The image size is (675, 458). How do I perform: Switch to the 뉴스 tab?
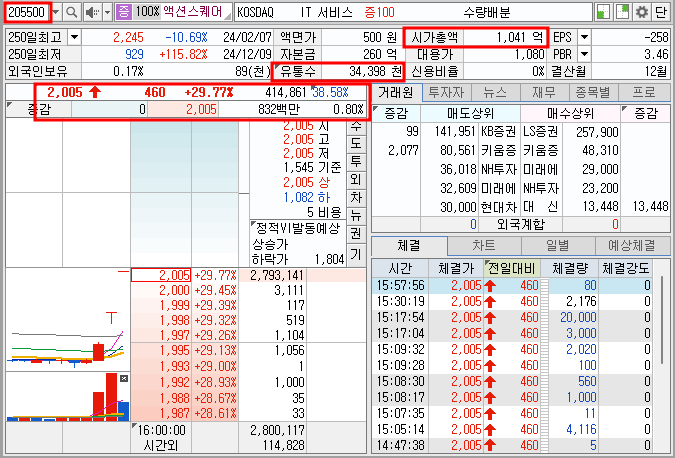pyautogui.click(x=495, y=92)
